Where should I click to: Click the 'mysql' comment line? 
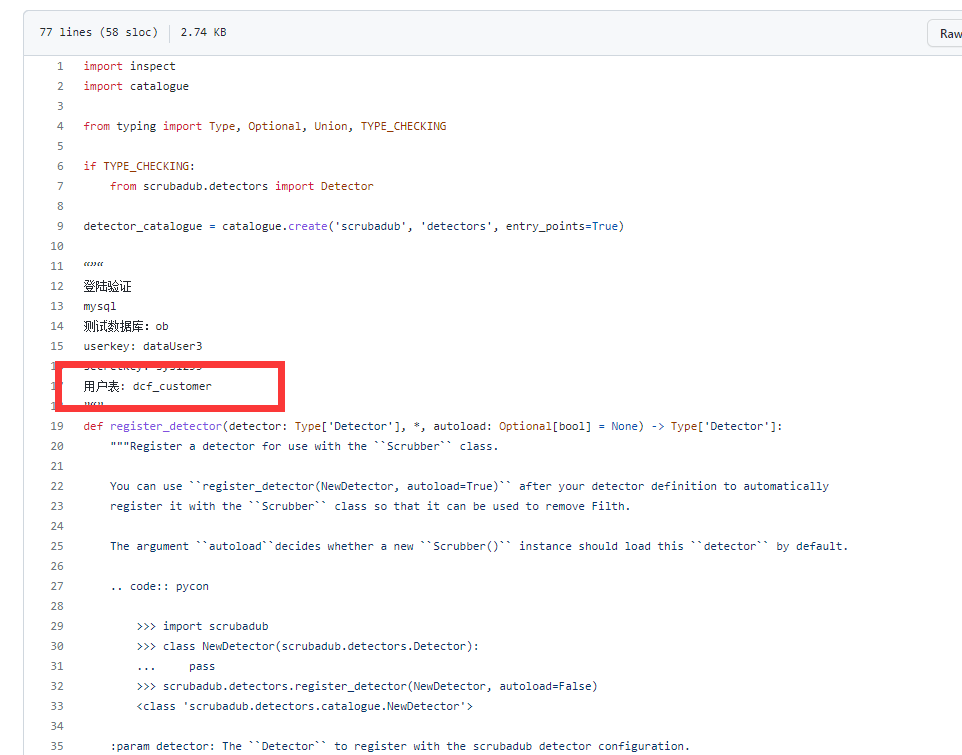pyautogui.click(x=100, y=306)
